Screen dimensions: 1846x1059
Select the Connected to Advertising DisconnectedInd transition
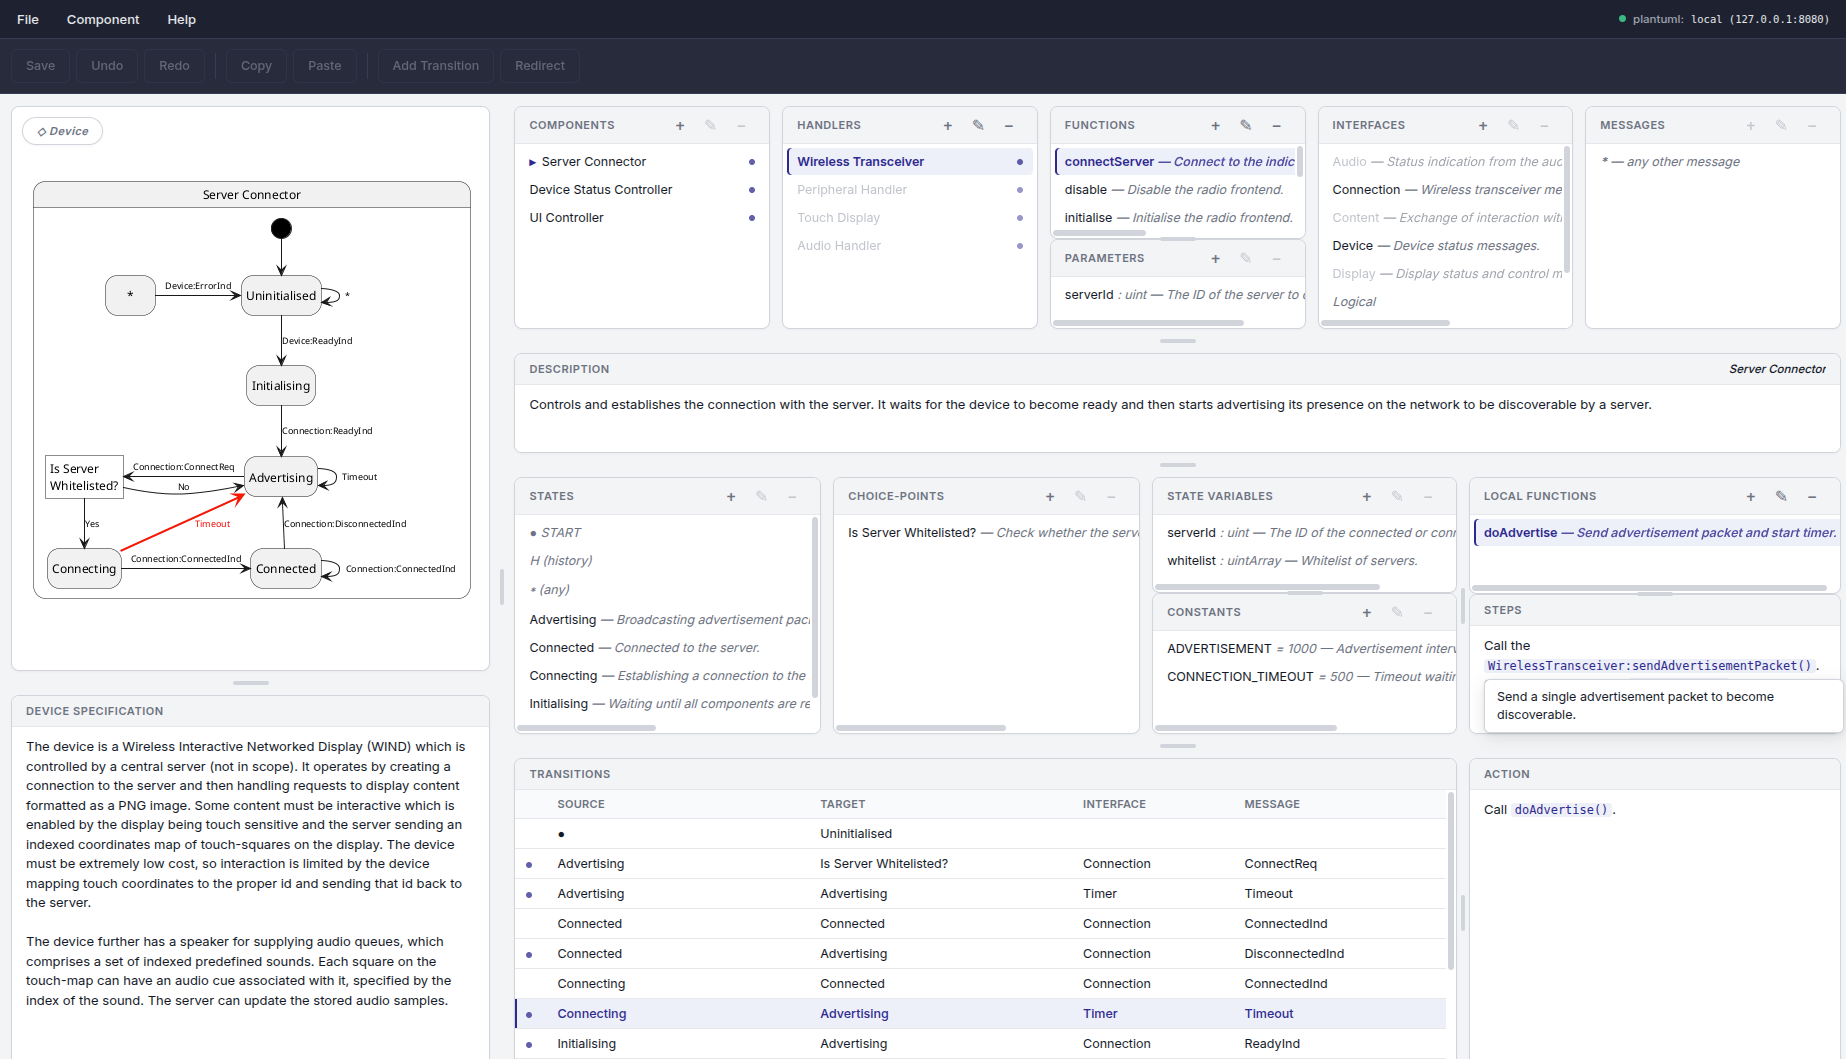coord(853,954)
